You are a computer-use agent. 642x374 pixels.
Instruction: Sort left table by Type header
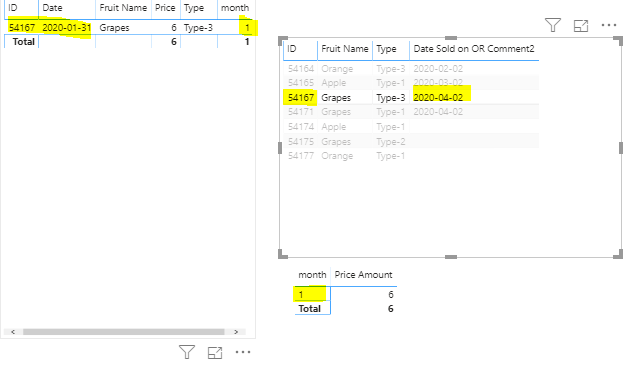(194, 8)
